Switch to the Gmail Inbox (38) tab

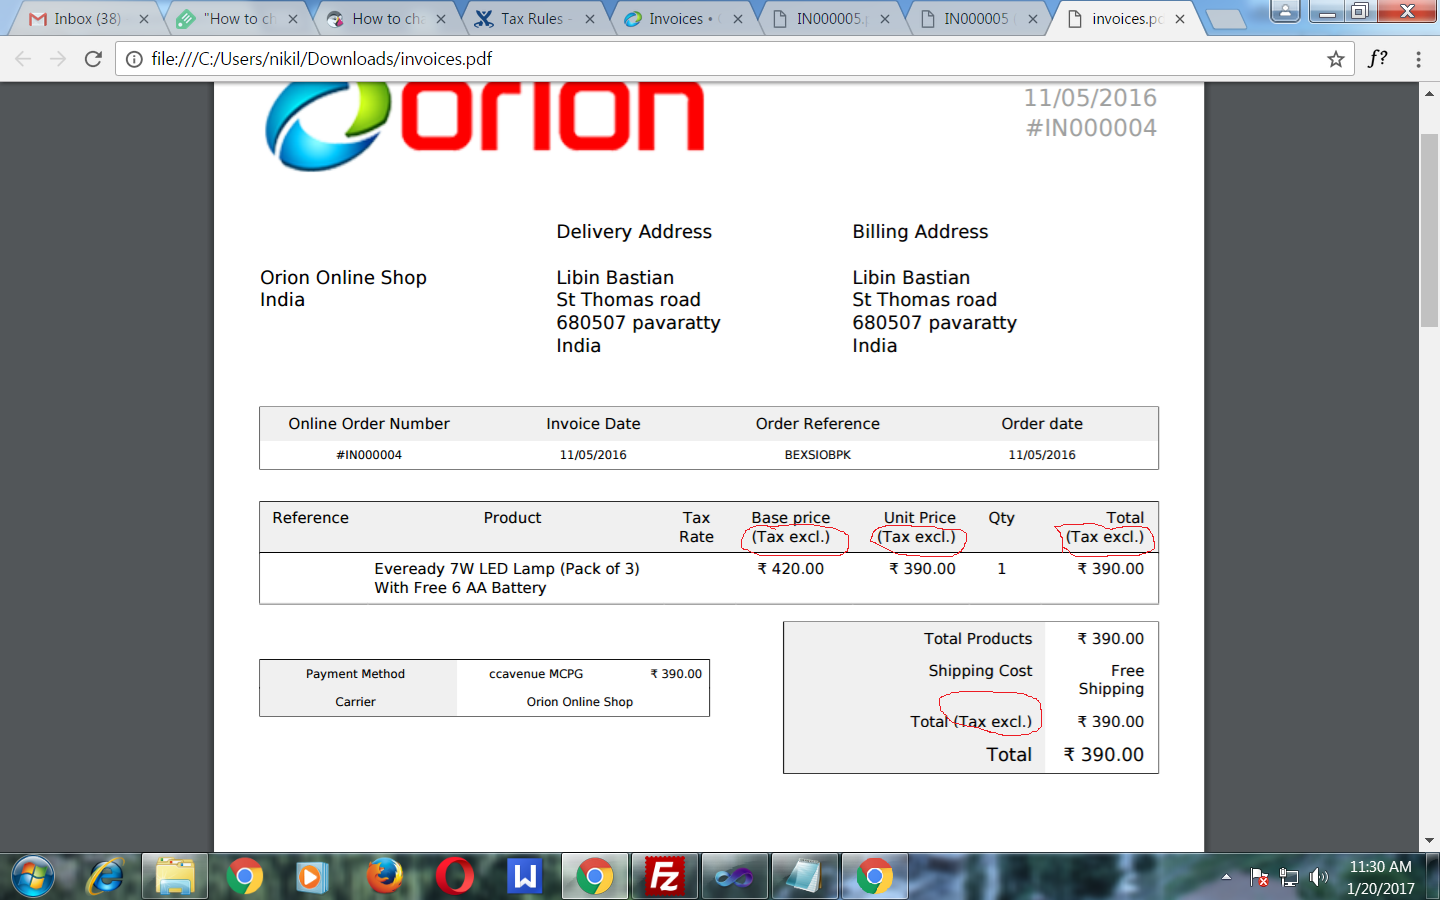coord(88,19)
